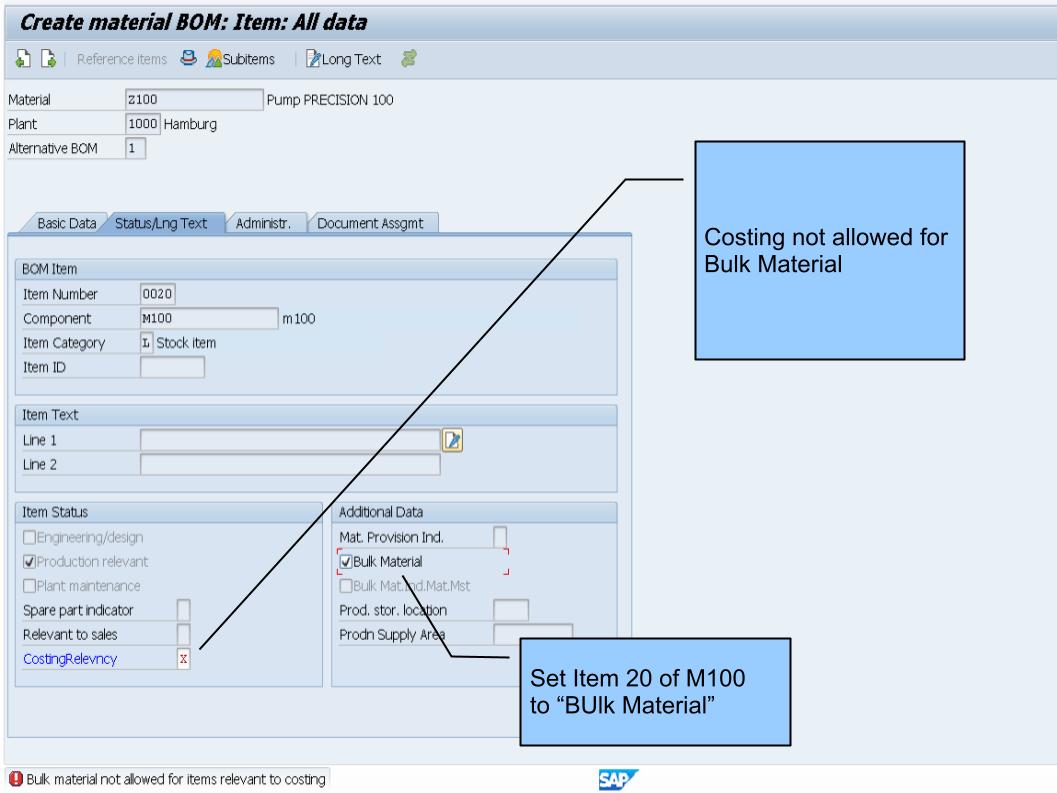Click the CostingRelevncy field containing X
This screenshot has width=1057, height=793.
183,659
